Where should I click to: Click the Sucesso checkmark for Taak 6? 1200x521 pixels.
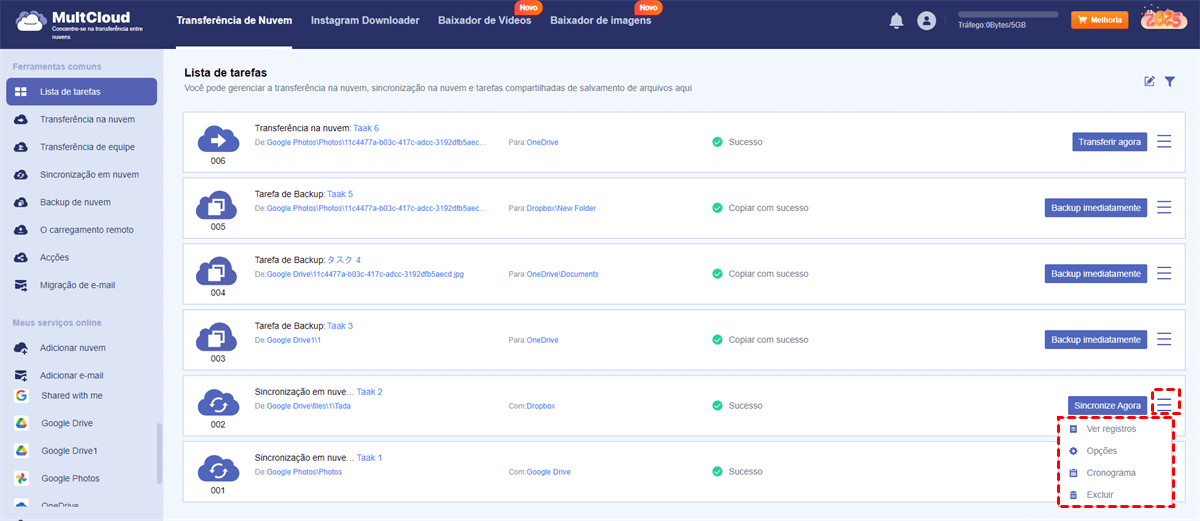tap(717, 142)
